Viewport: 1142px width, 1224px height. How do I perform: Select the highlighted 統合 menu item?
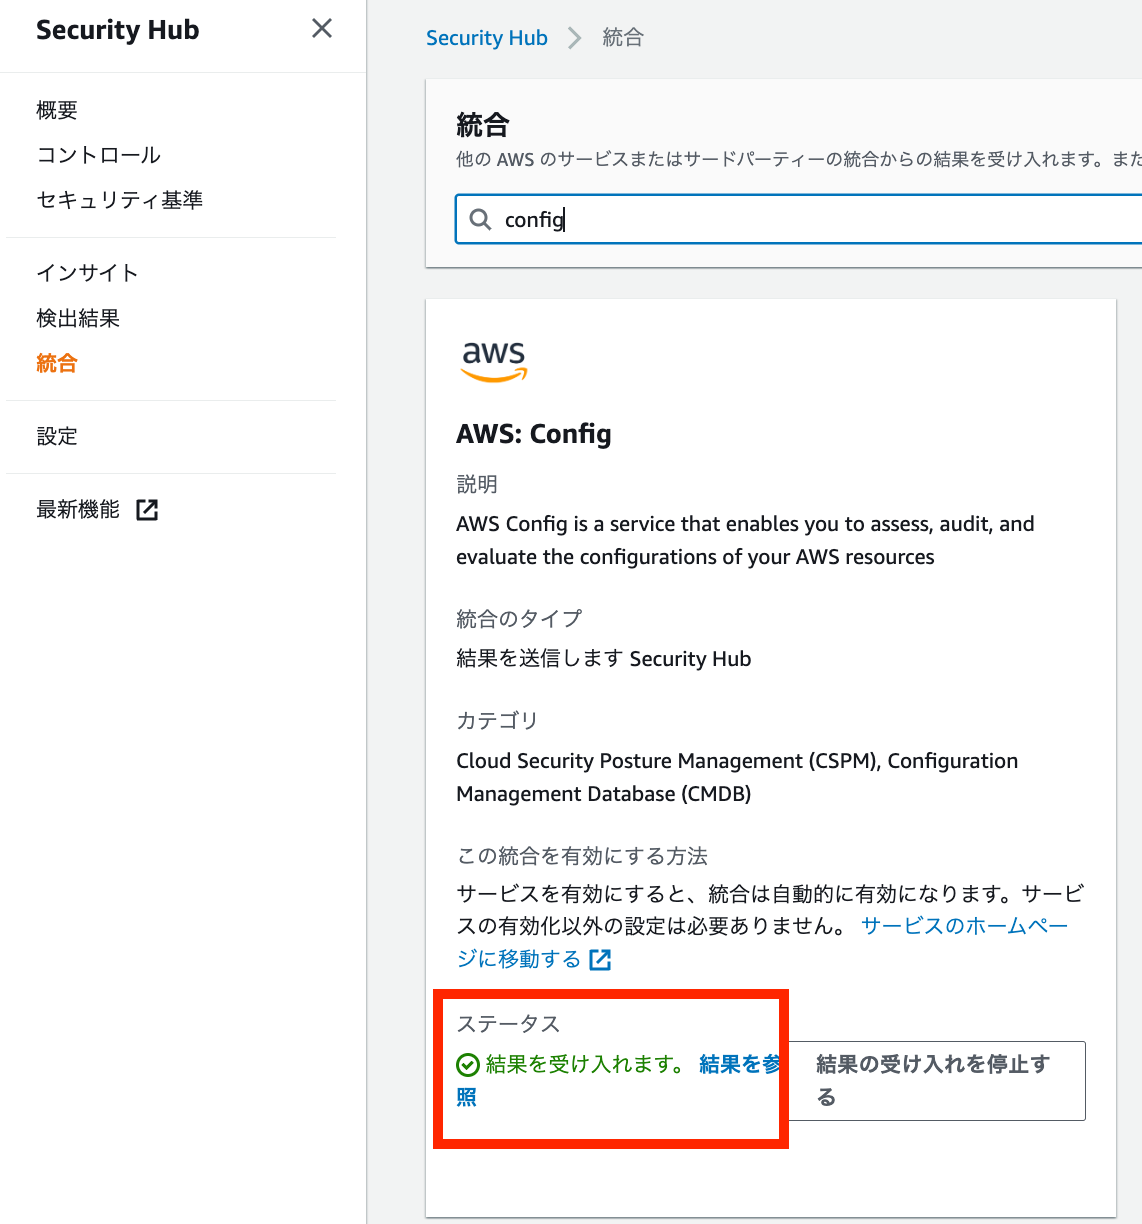pos(56,363)
